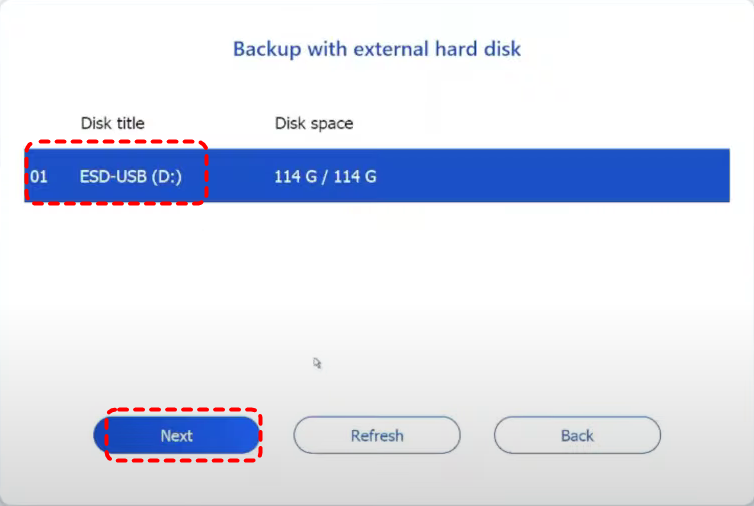The width and height of the screenshot is (754, 506).
Task: Select the ESD-USB (D:) disk entry
Action: (130, 177)
